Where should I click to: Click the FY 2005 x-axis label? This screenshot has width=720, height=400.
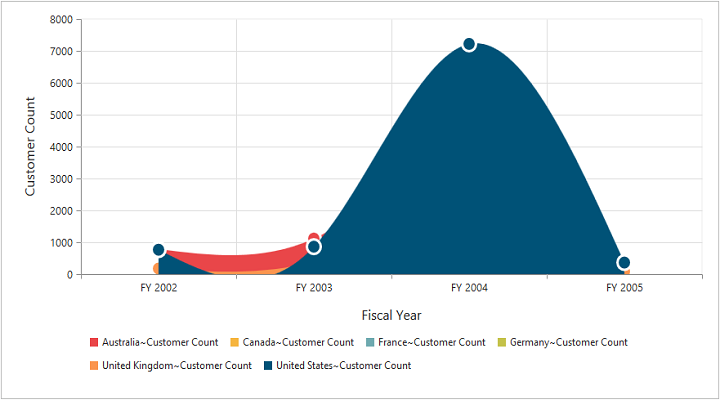[x=624, y=288]
